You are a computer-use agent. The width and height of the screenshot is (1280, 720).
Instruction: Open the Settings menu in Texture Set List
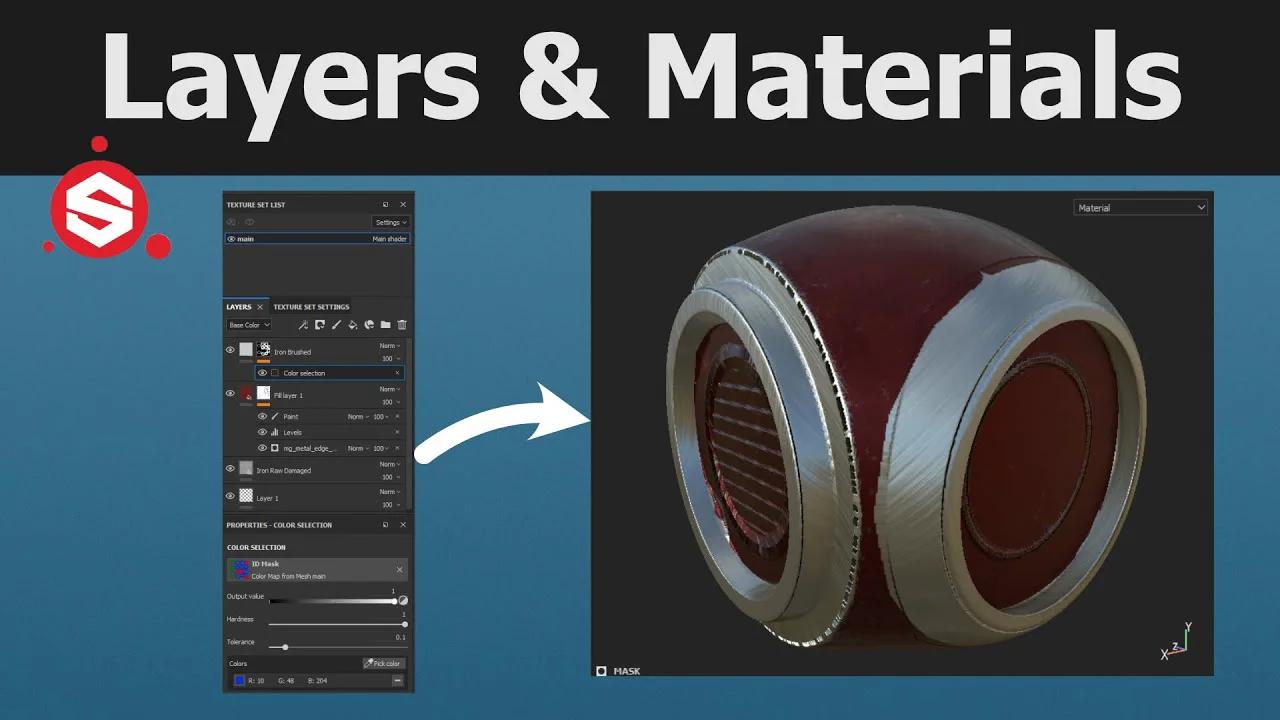click(391, 222)
